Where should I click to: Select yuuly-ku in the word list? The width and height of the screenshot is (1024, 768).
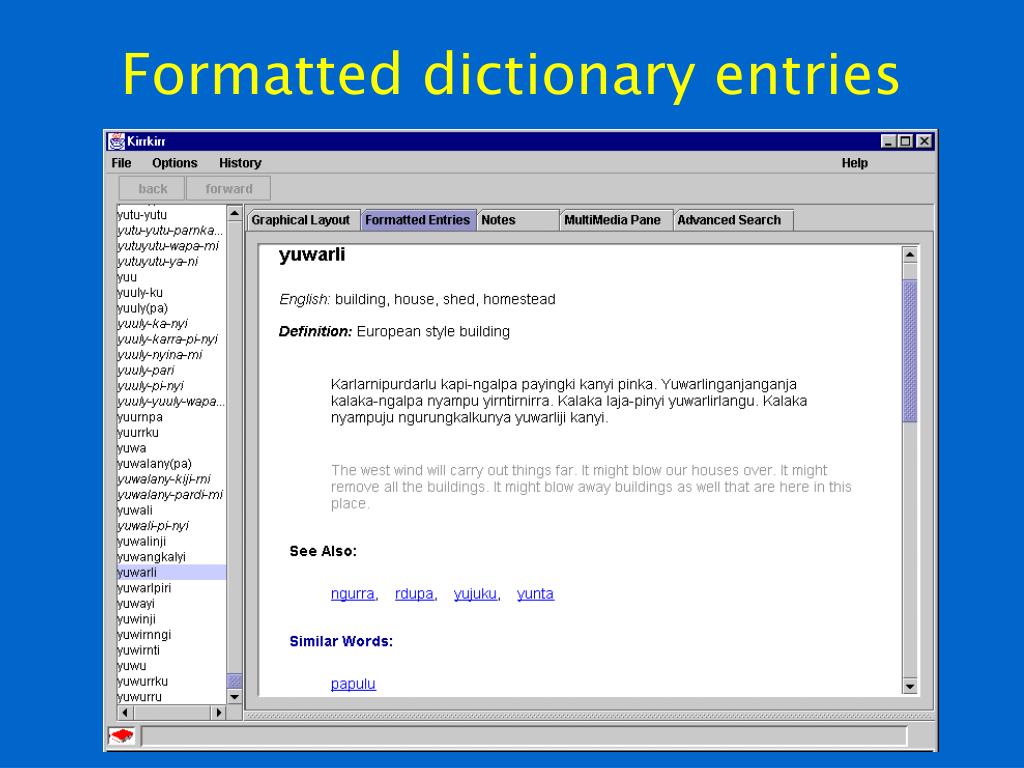click(x=171, y=293)
